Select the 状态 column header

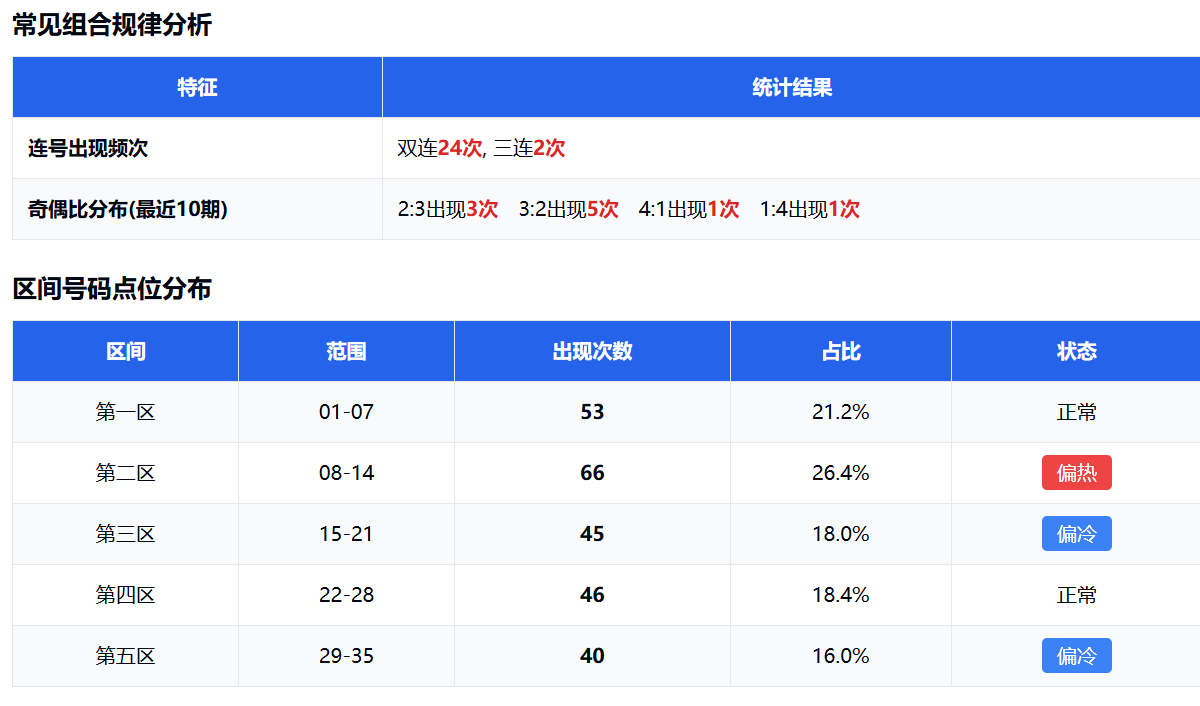click(1076, 351)
